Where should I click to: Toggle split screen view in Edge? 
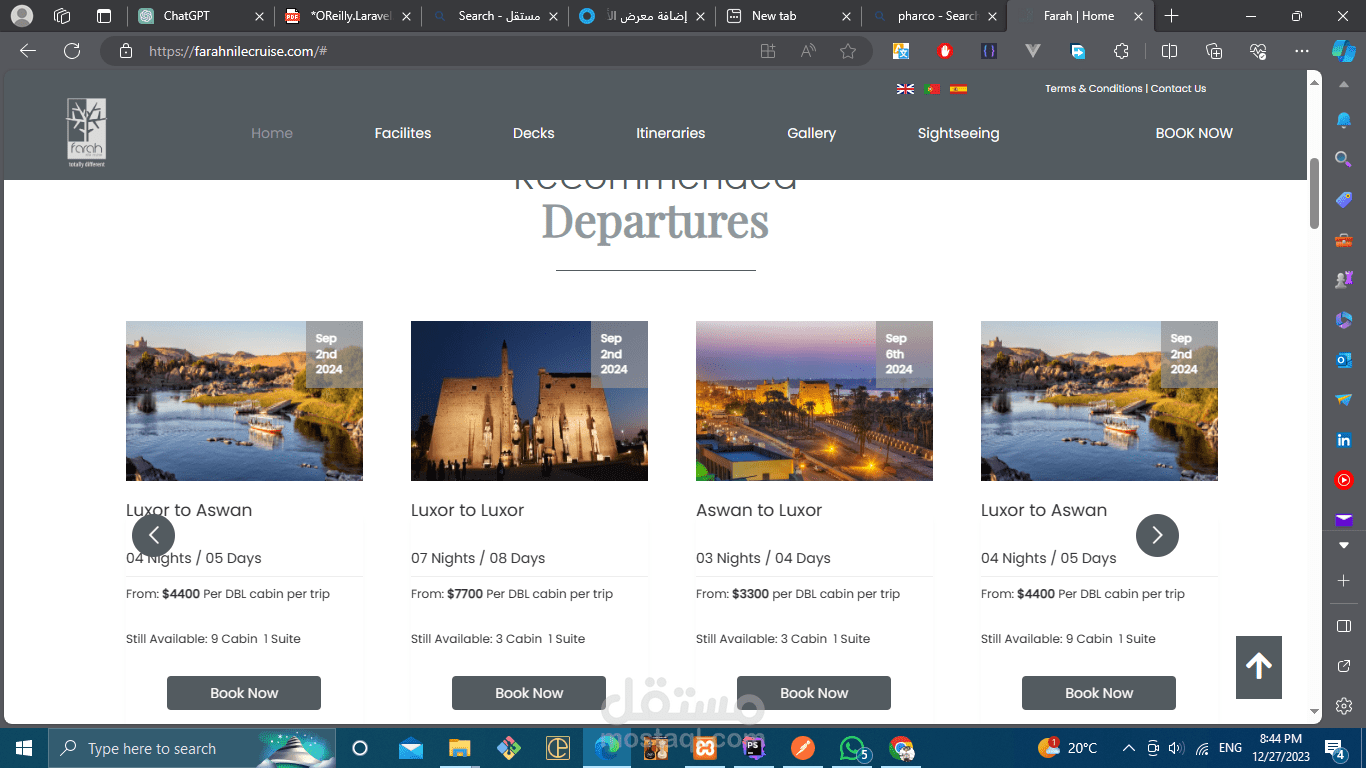pyautogui.click(x=1169, y=51)
